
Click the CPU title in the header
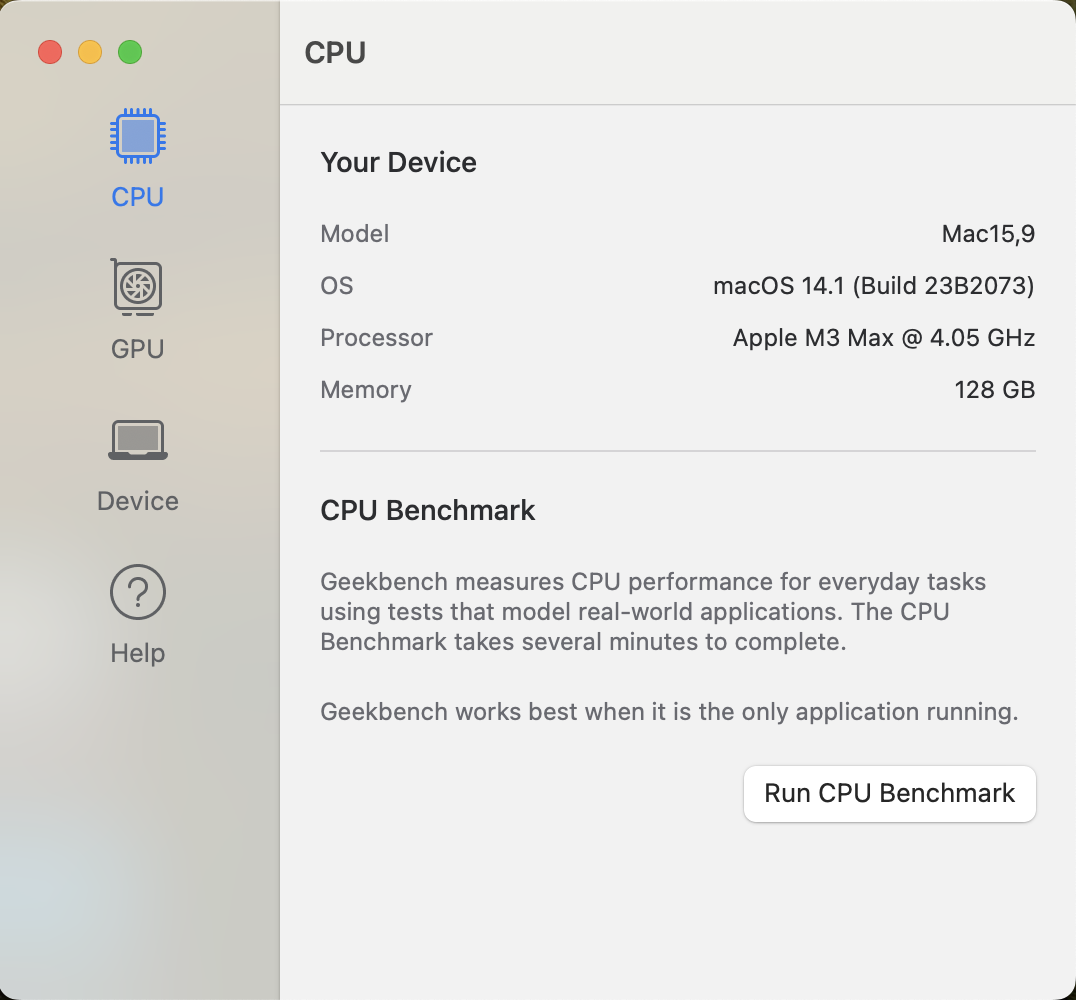335,52
